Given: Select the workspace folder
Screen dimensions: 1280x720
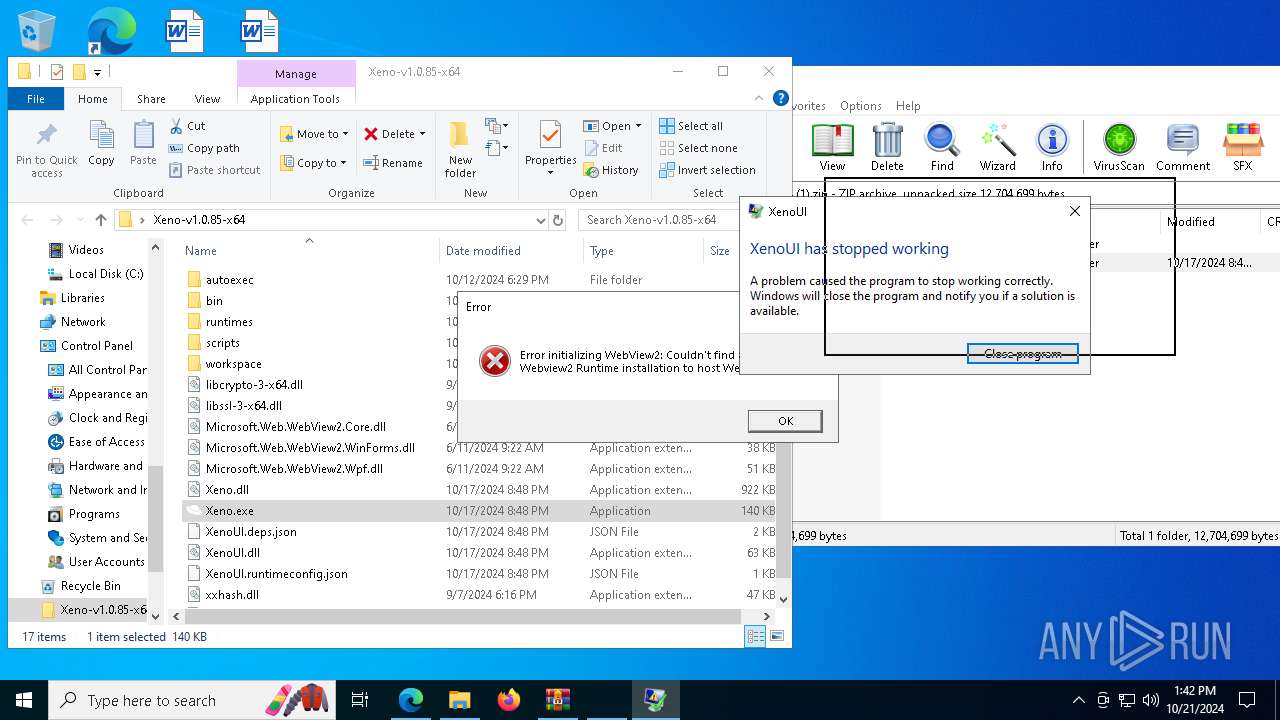Looking at the screenshot, I should click(233, 364).
